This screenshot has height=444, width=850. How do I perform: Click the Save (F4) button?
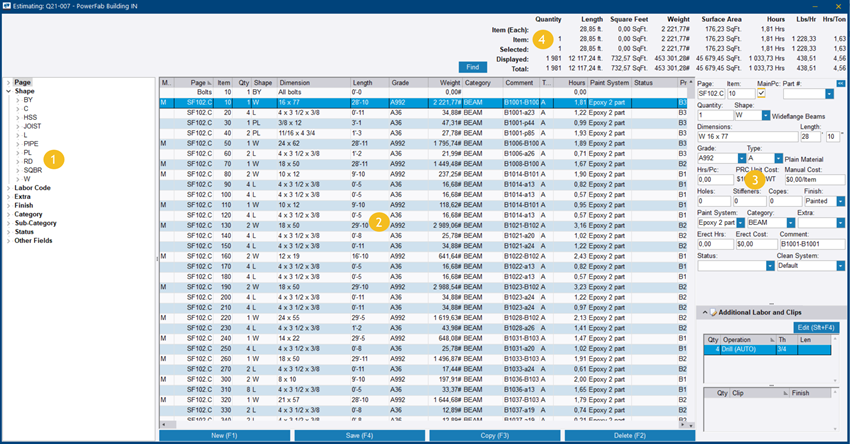(357, 436)
